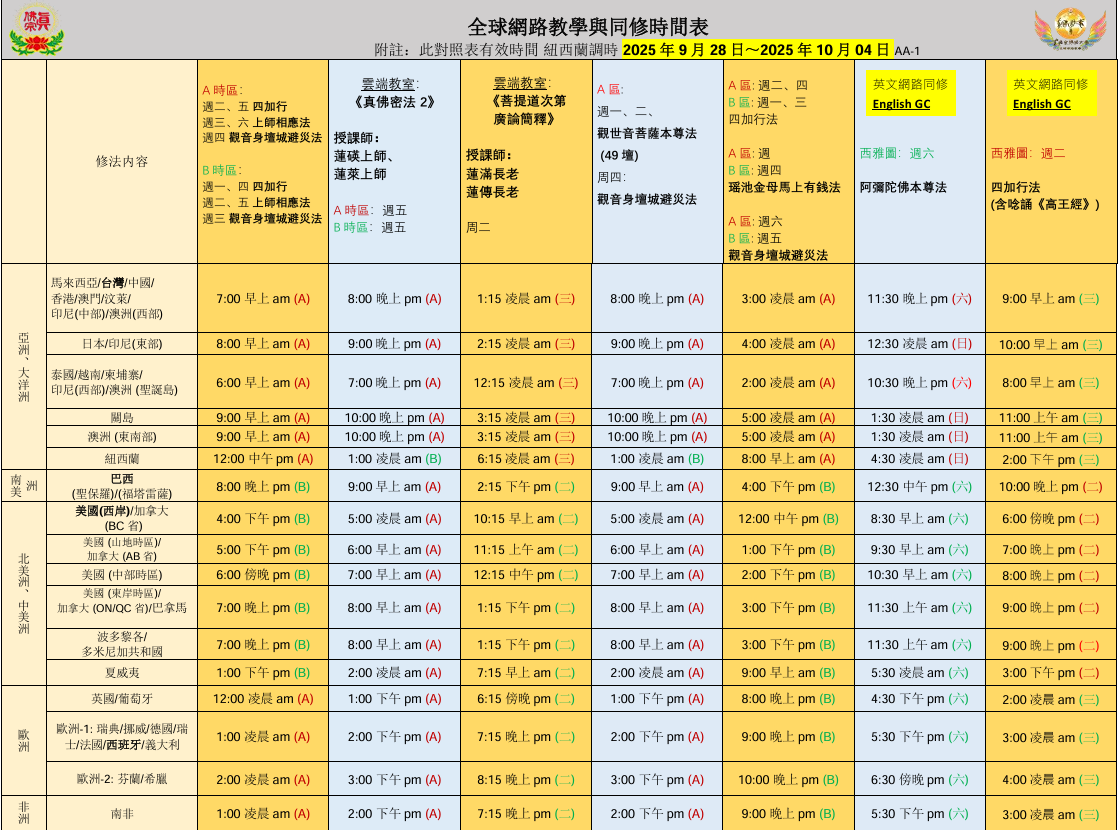
Task: Select the 夏威夷 row label
Action: point(122,673)
